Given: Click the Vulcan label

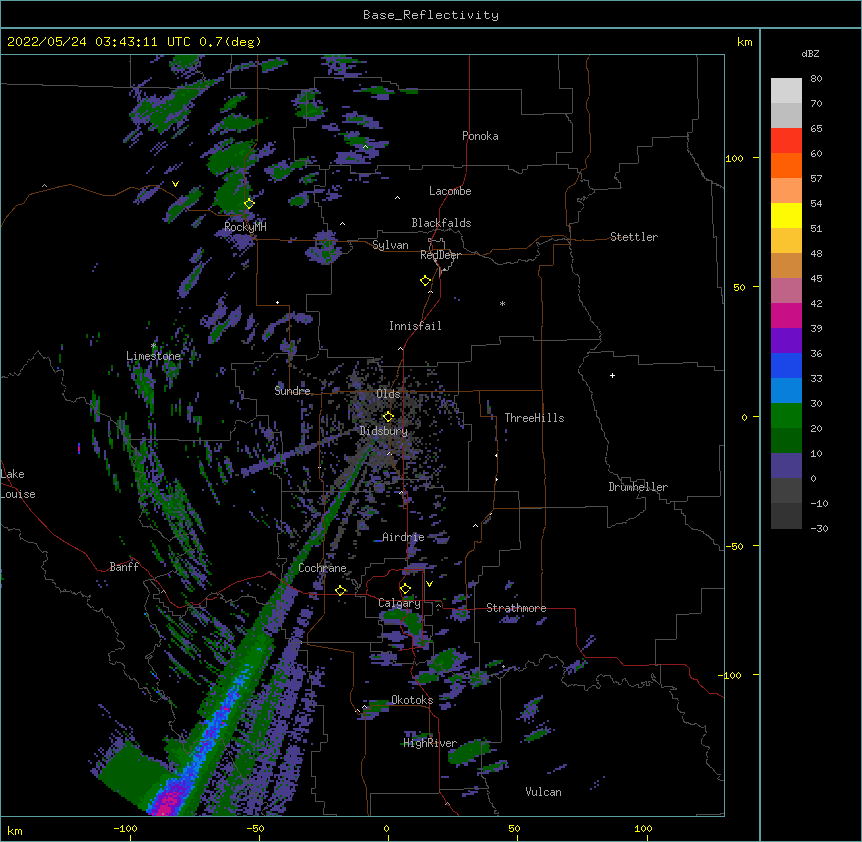Looking at the screenshot, I should click(543, 792).
